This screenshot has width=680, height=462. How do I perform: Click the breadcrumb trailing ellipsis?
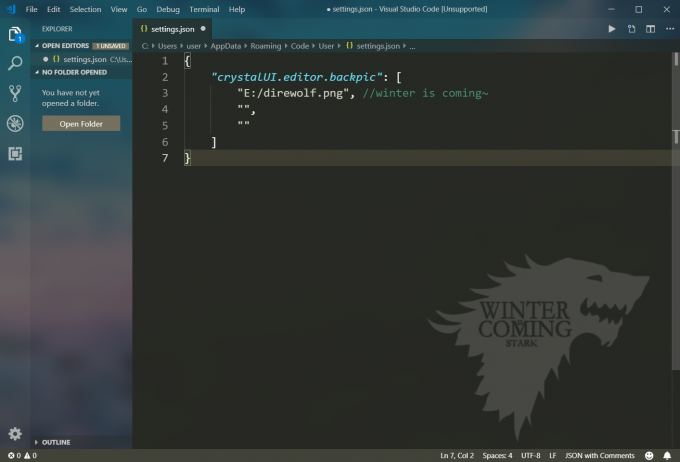pos(412,46)
